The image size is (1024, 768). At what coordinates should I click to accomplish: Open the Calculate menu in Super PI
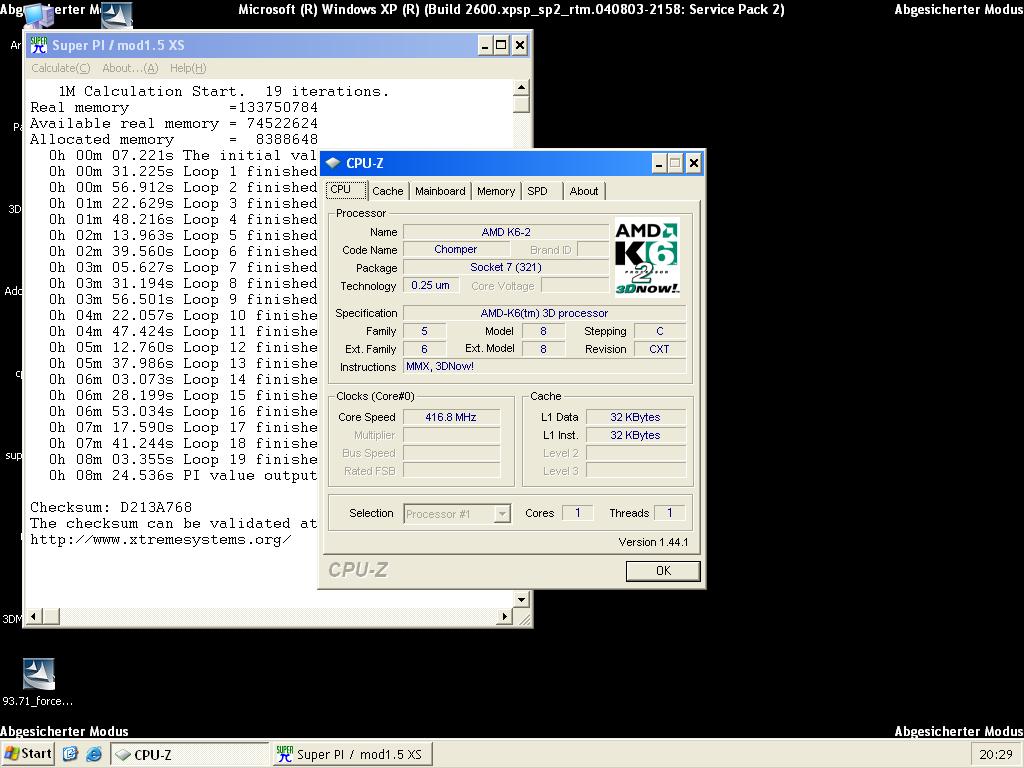pyautogui.click(x=61, y=68)
